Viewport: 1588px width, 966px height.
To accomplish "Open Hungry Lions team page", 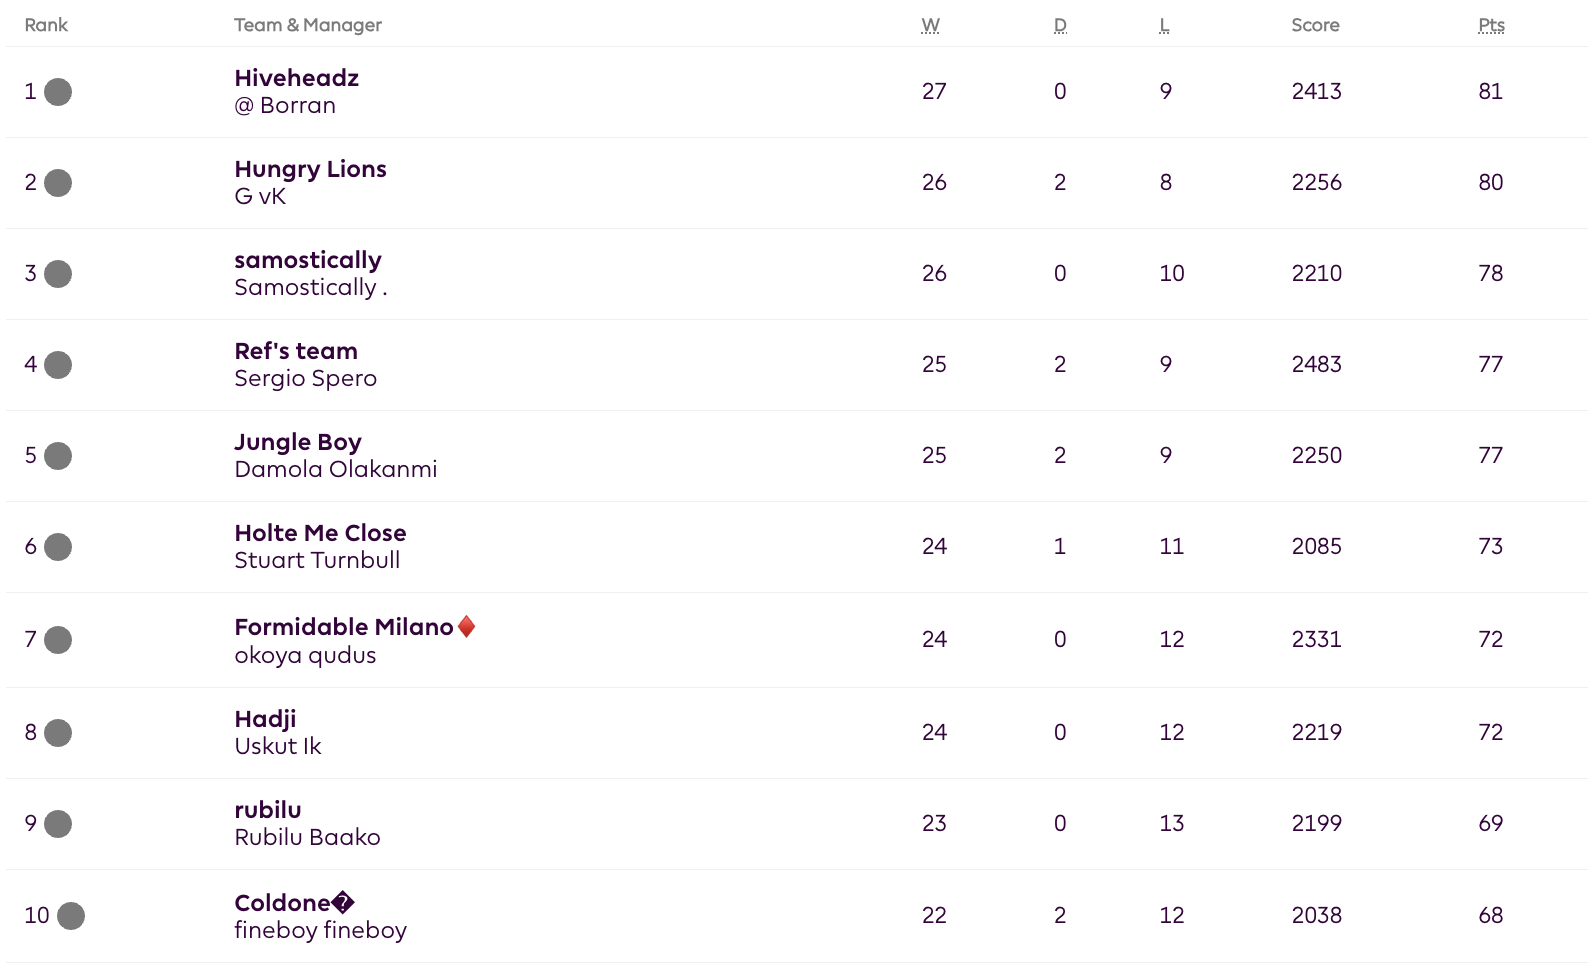I will tap(310, 169).
